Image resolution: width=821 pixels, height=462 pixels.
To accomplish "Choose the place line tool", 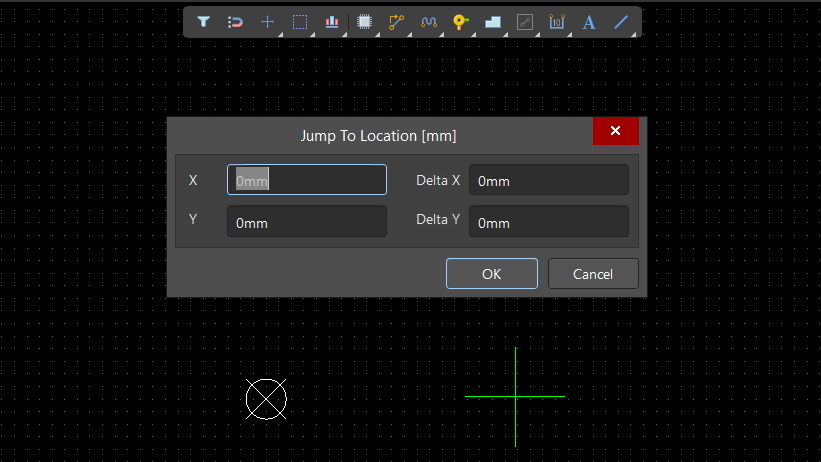I will pyautogui.click(x=621, y=21).
